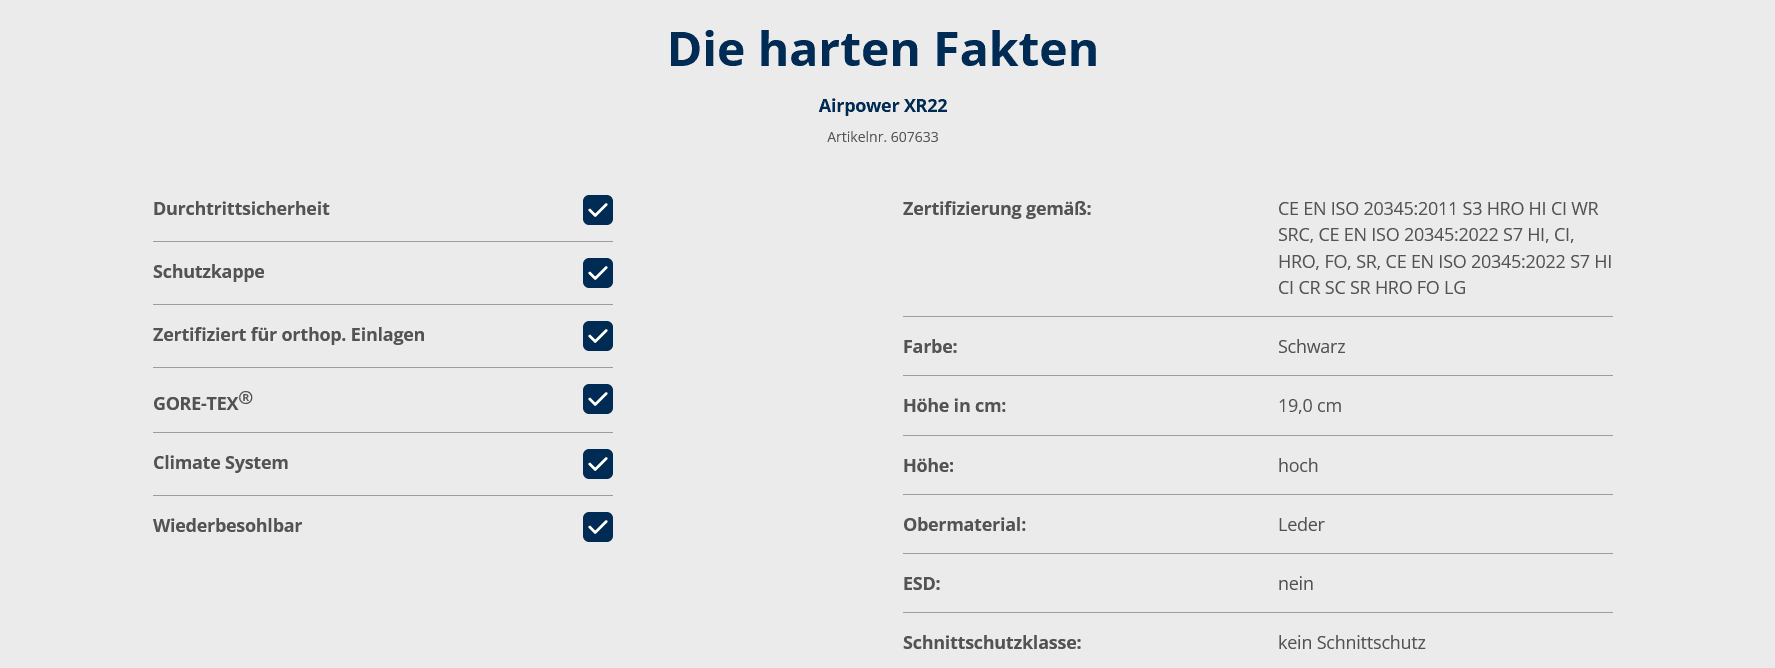
Task: Click checkmark for Zertifiziert für orthop. Einlagen
Action: (598, 336)
